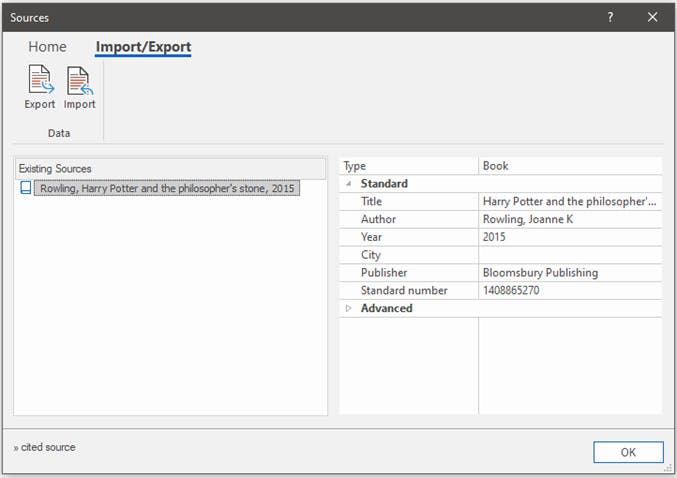Image resolution: width=677 pixels, height=478 pixels.
Task: Click the Data group label
Action: pyautogui.click(x=59, y=133)
